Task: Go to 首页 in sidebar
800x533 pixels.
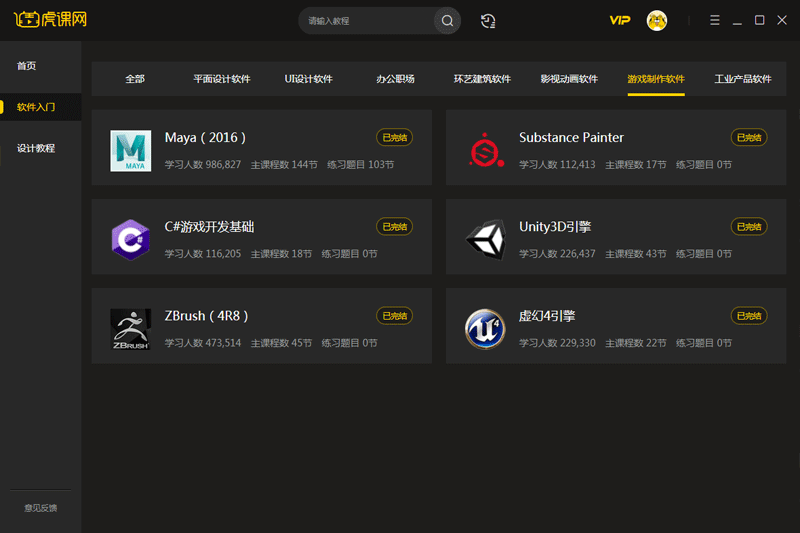Action: pos(27,66)
